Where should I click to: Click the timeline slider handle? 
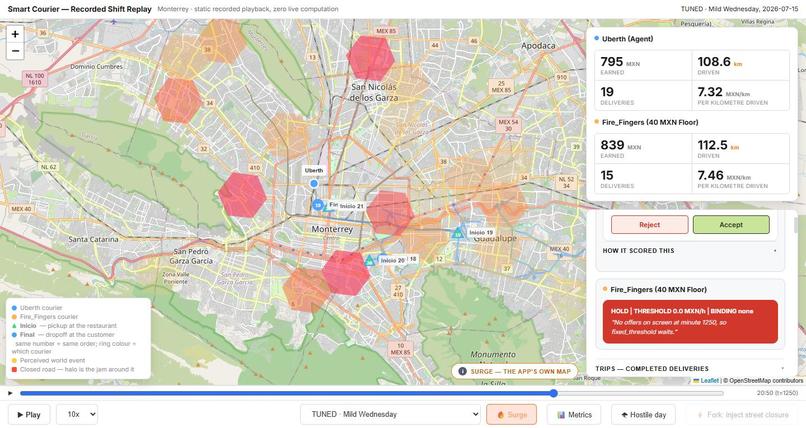(553, 393)
